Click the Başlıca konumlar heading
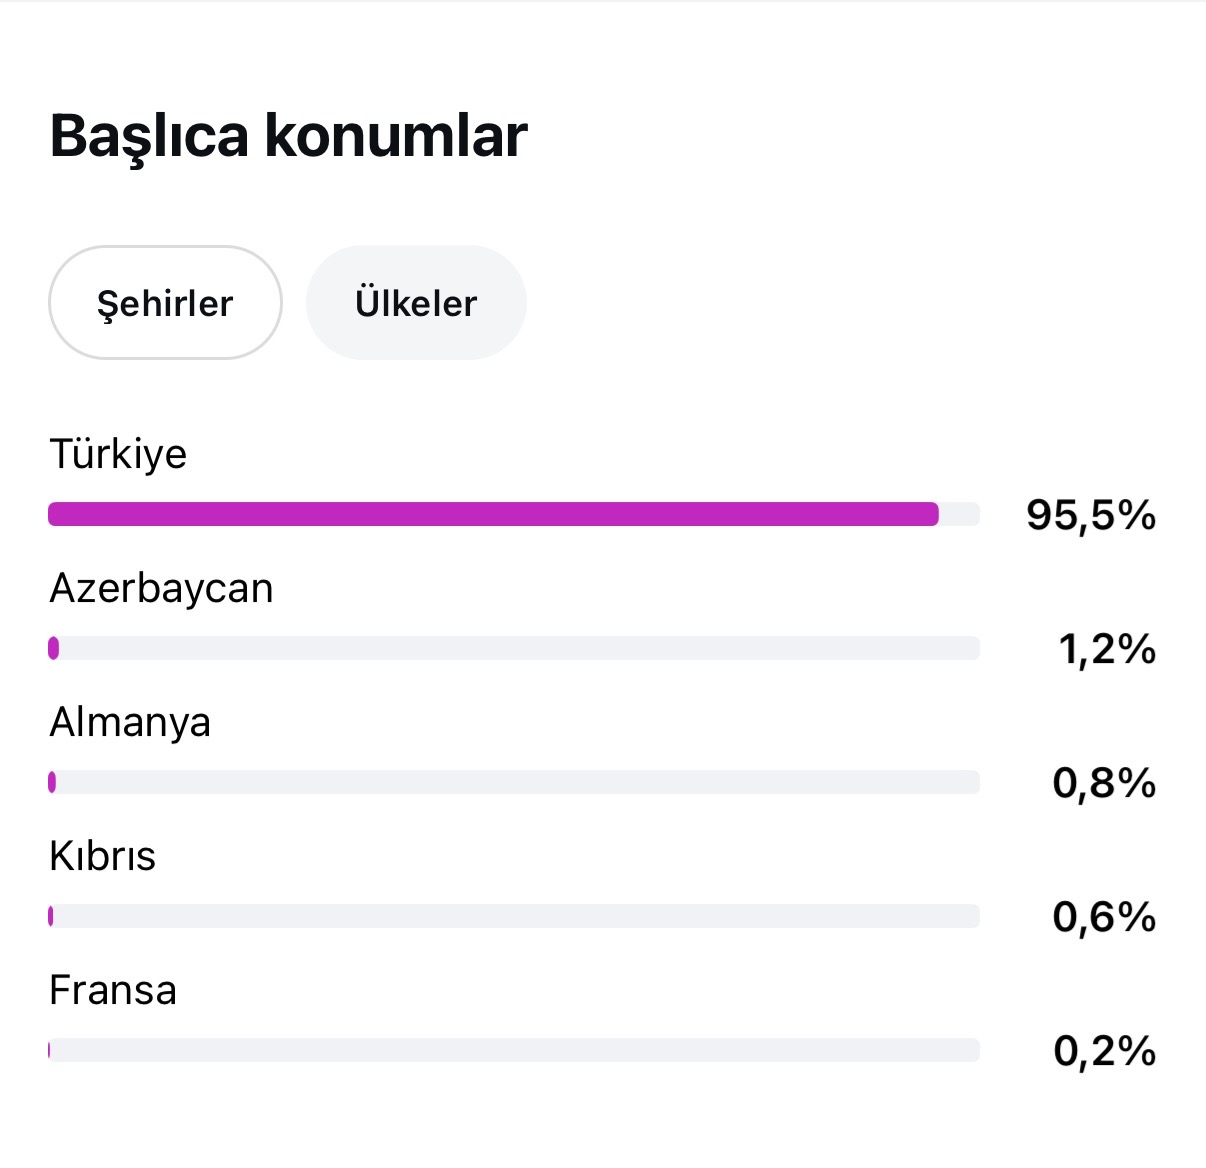Screen dimensions: 1206x1168 (288, 136)
